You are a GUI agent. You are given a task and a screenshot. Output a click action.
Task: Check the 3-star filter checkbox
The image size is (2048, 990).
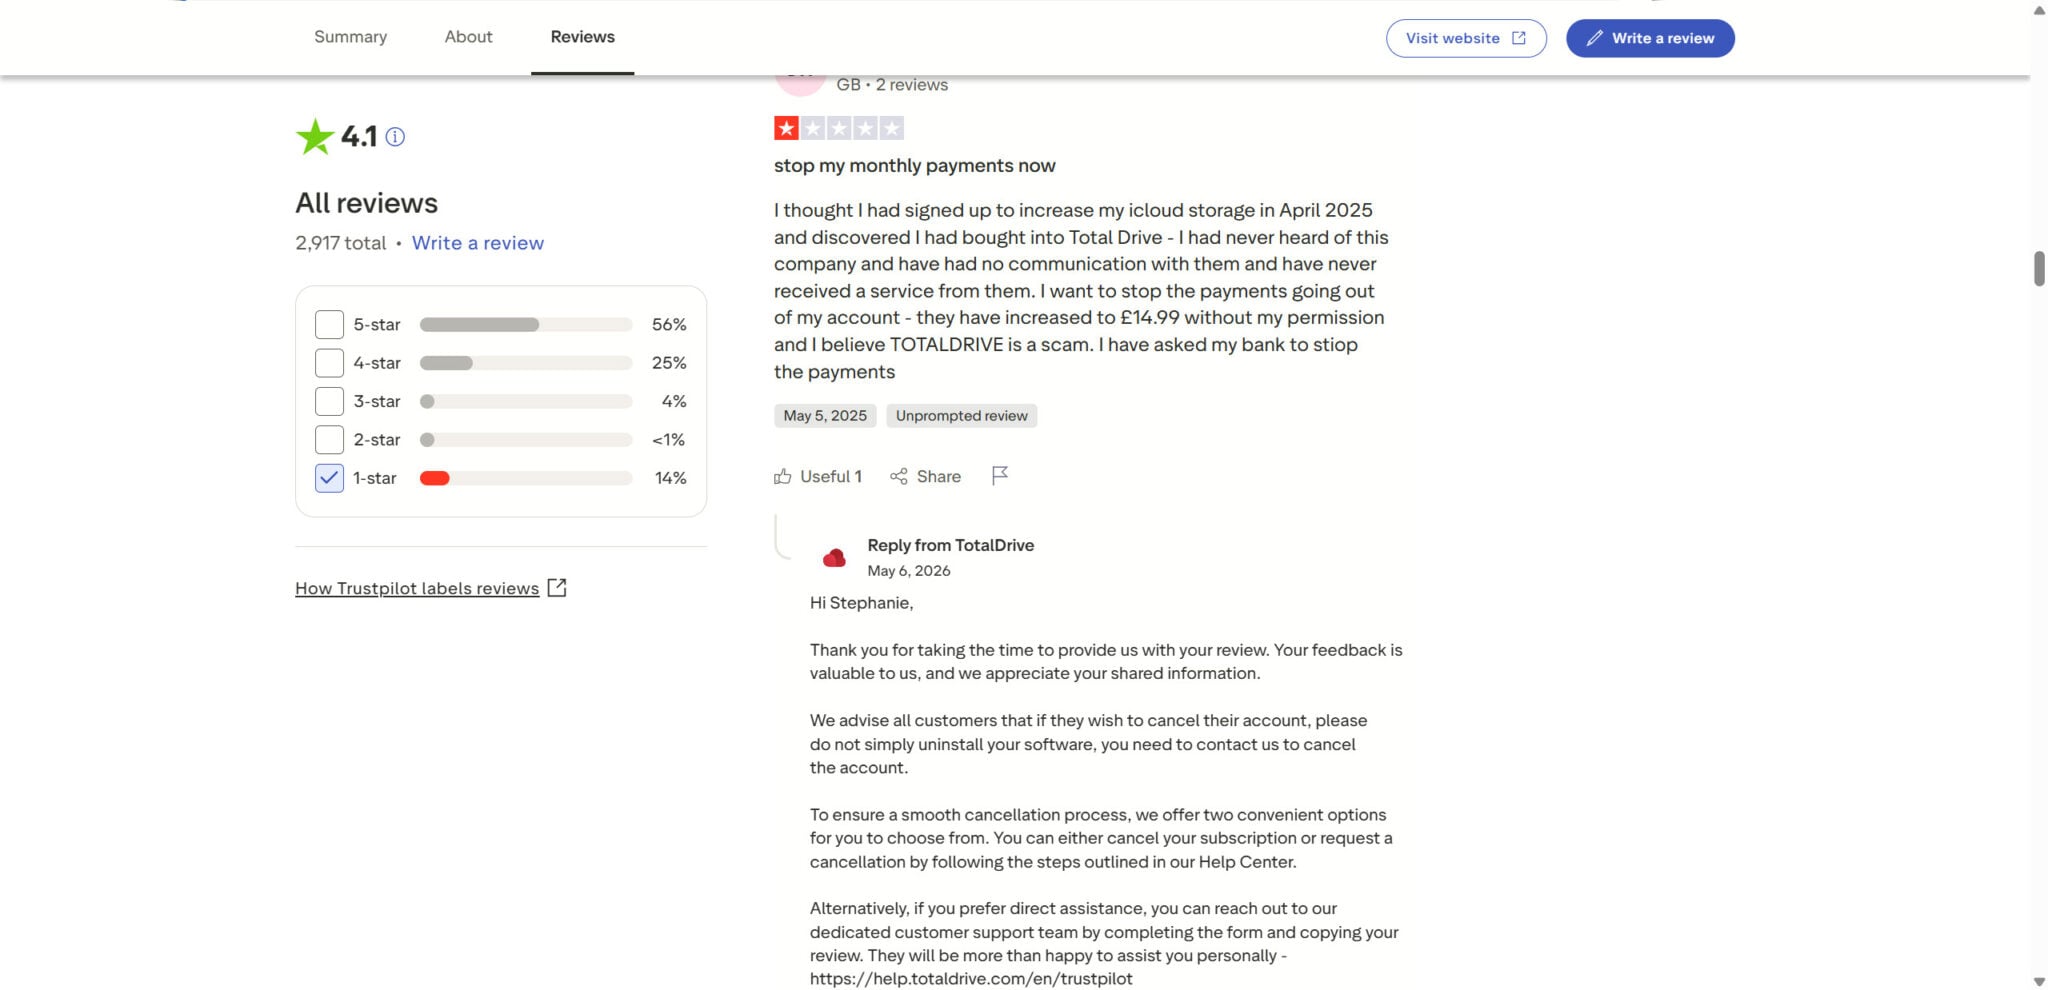coord(329,401)
